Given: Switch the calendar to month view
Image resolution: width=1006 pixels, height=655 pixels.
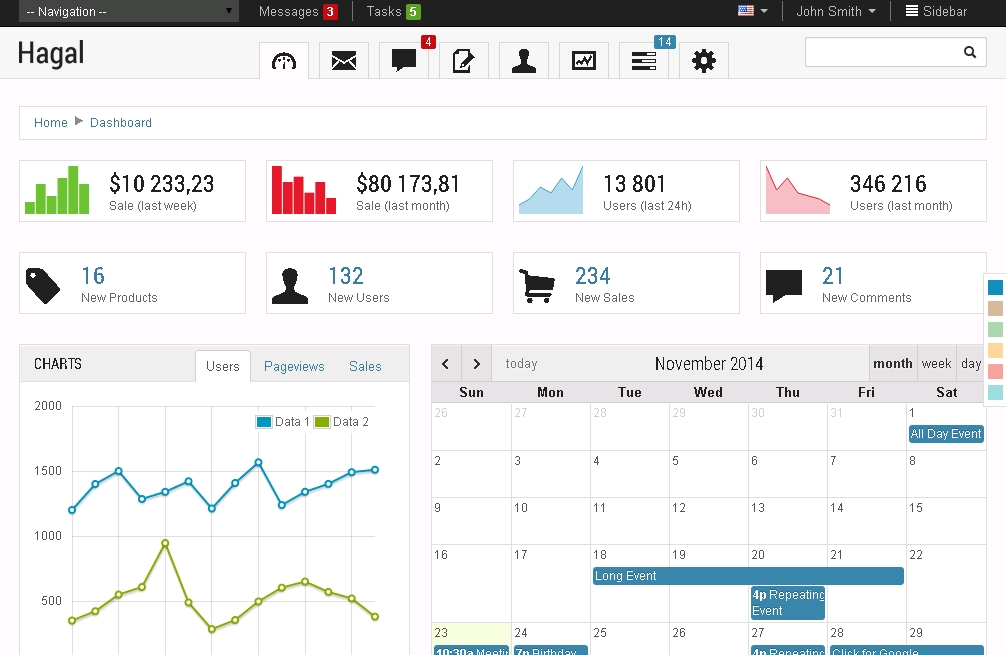Looking at the screenshot, I should [893, 364].
